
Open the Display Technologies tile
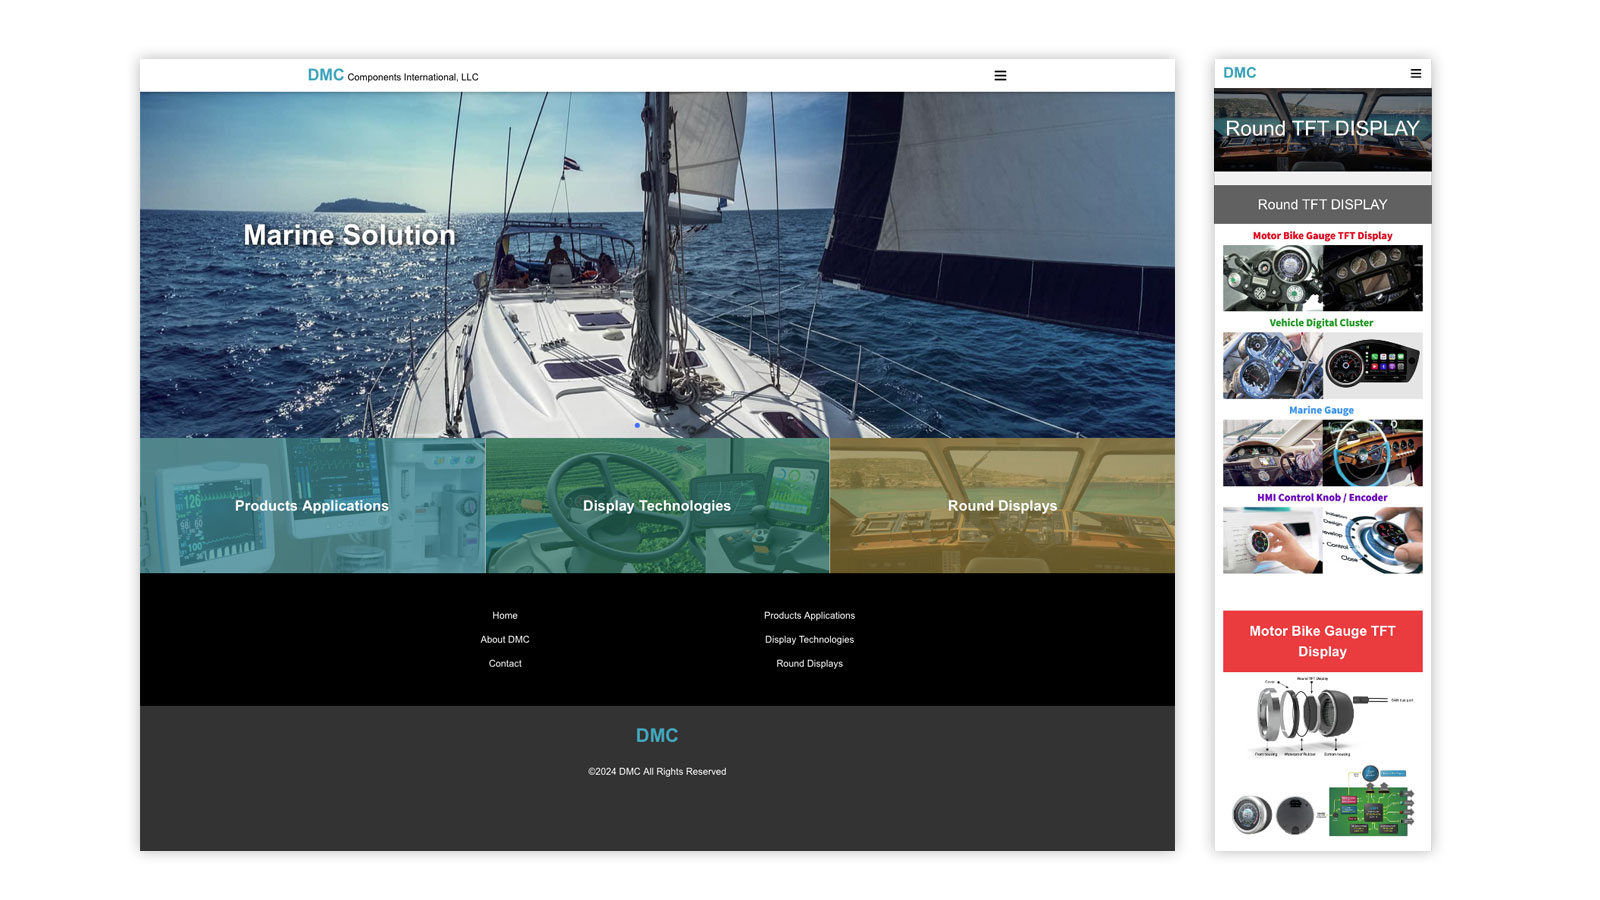(x=657, y=506)
